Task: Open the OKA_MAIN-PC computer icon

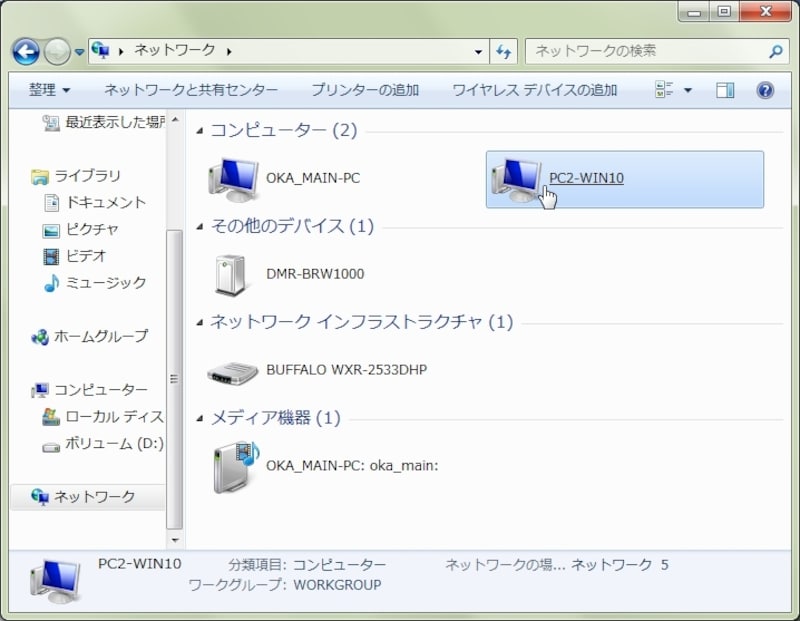Action: tap(230, 178)
